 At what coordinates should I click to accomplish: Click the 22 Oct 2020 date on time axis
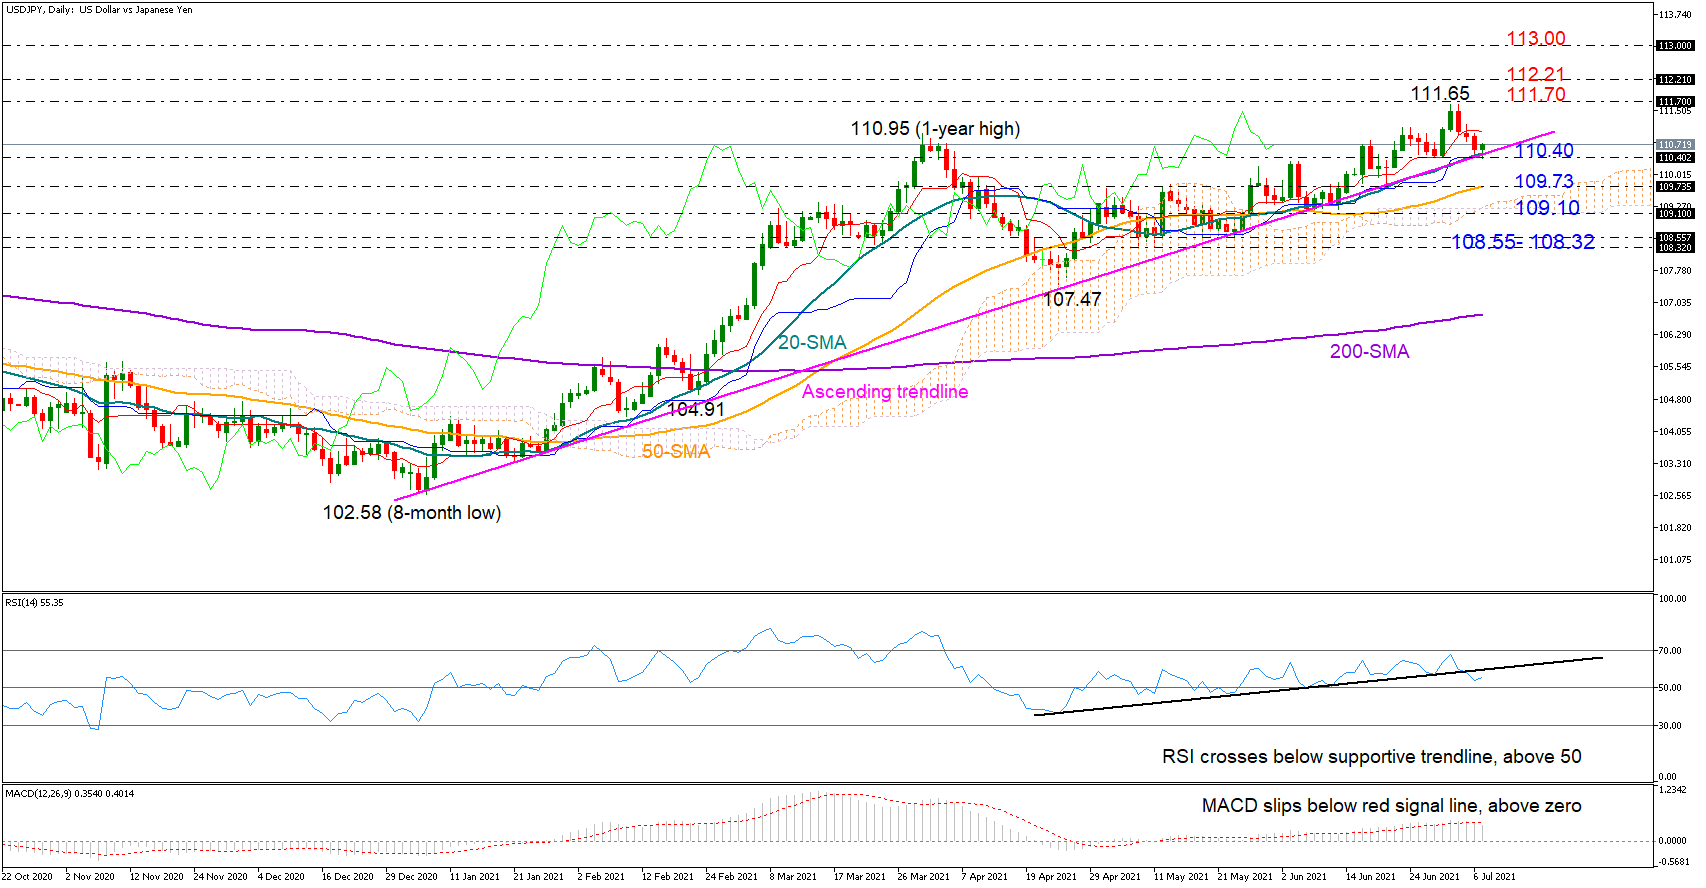pos(27,877)
